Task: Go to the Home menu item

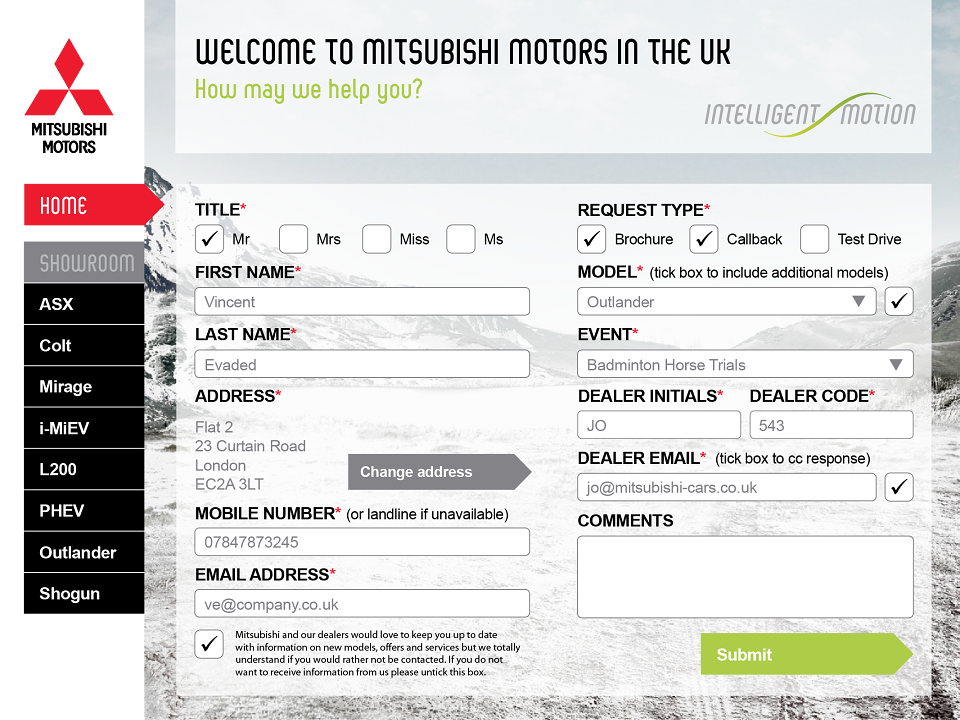Action: (93, 204)
